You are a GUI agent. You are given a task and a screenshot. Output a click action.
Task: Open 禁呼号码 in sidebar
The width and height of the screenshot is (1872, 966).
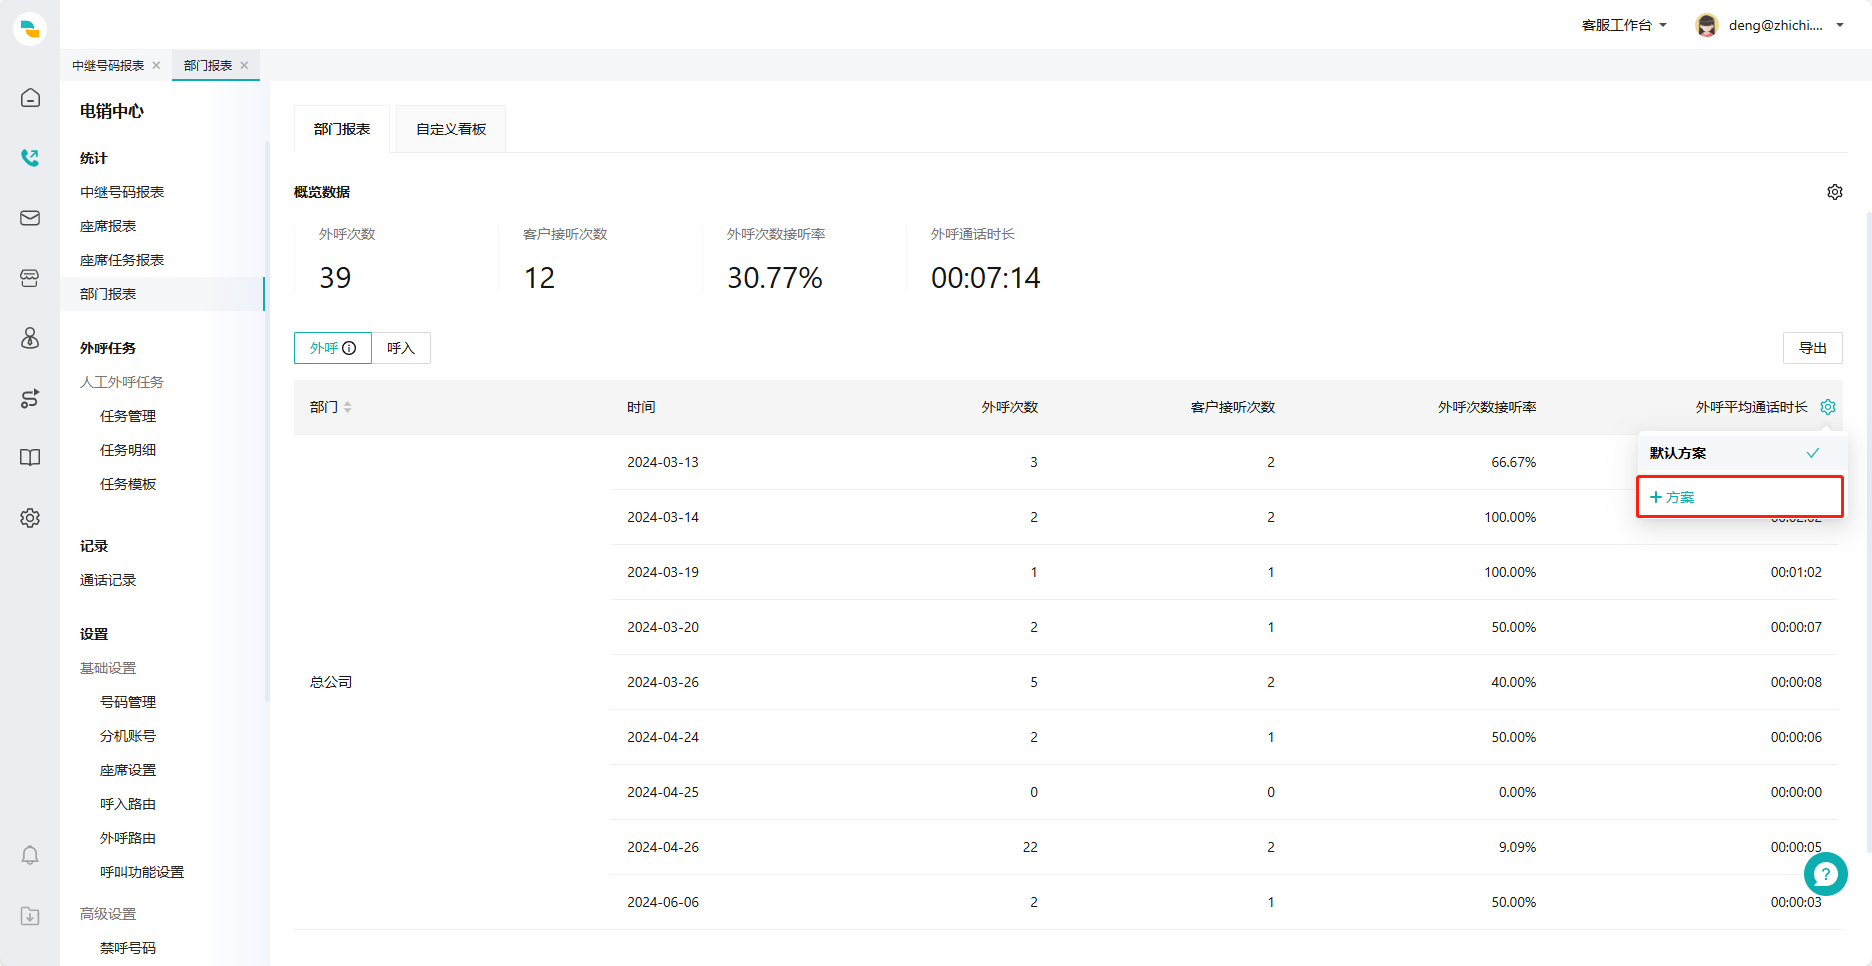128,948
